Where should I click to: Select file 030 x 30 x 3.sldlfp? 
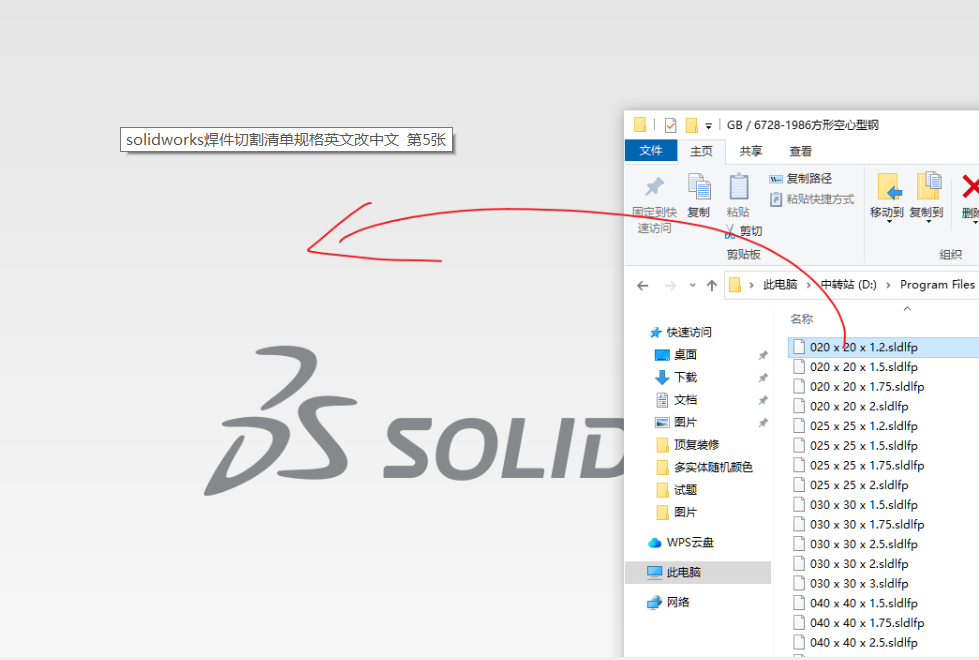coord(859,584)
